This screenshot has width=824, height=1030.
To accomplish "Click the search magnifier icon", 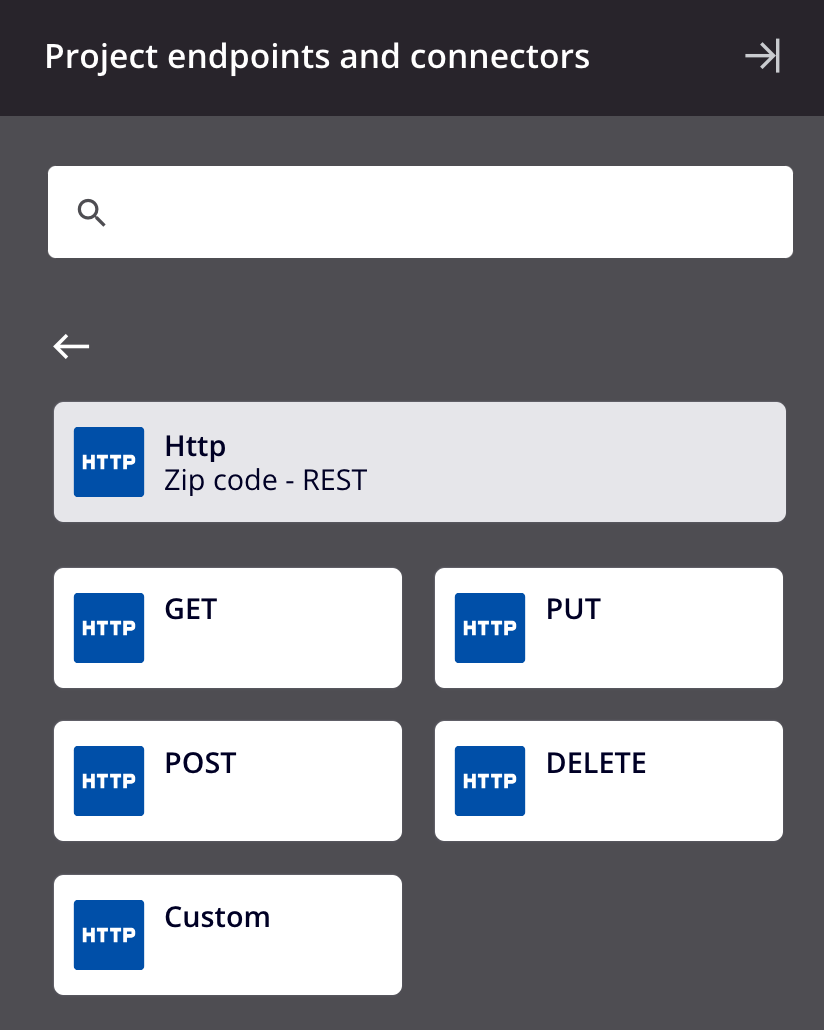I will tap(91, 212).
